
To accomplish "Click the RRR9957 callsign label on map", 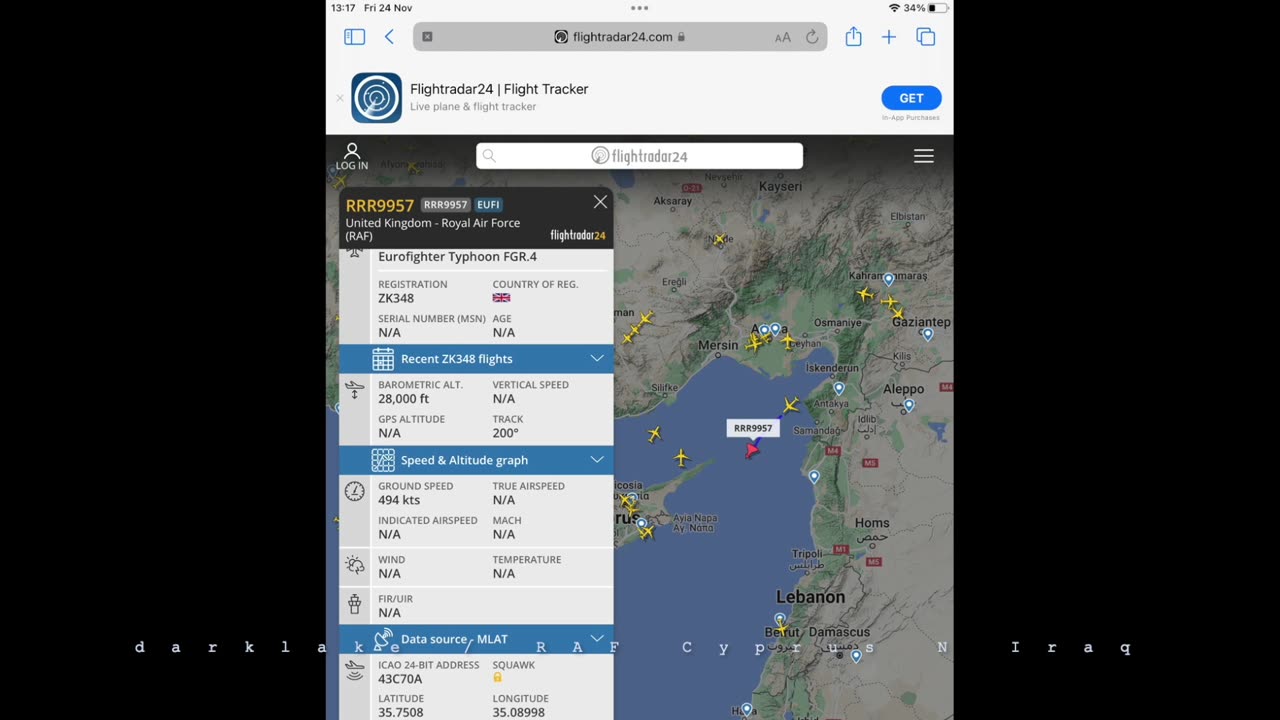I will pos(753,428).
